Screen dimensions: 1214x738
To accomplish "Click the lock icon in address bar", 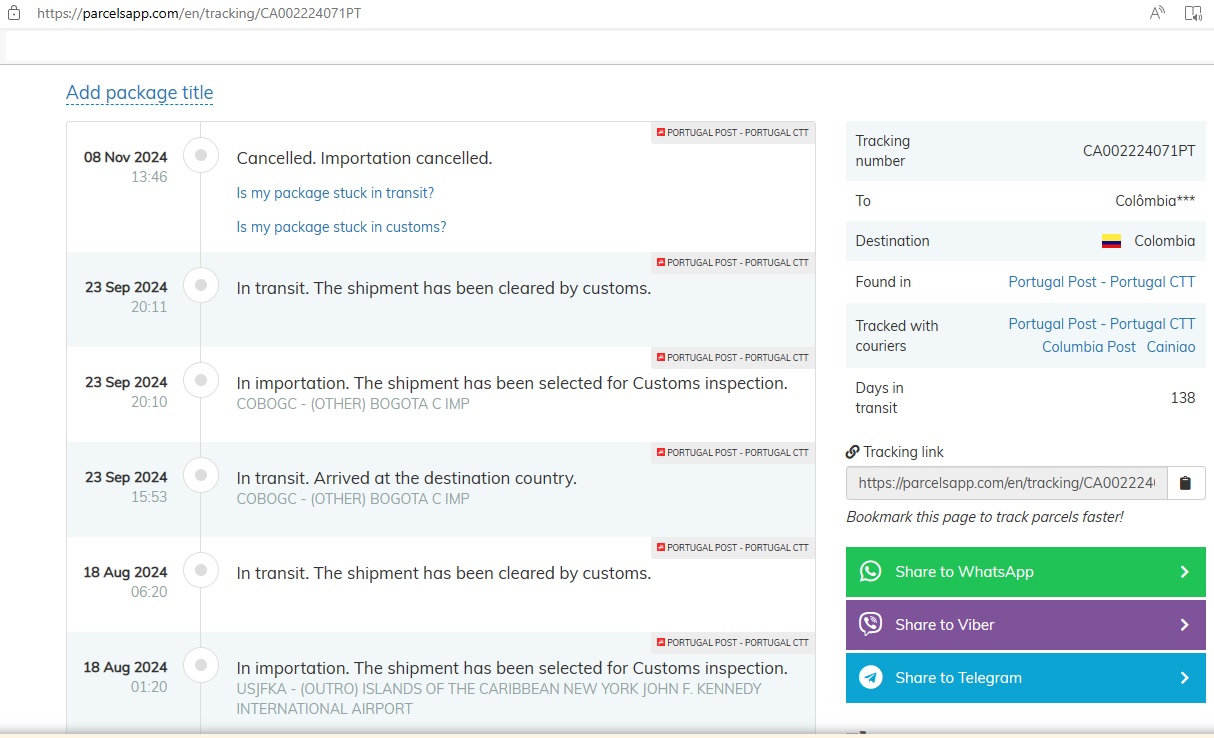I will click(14, 13).
